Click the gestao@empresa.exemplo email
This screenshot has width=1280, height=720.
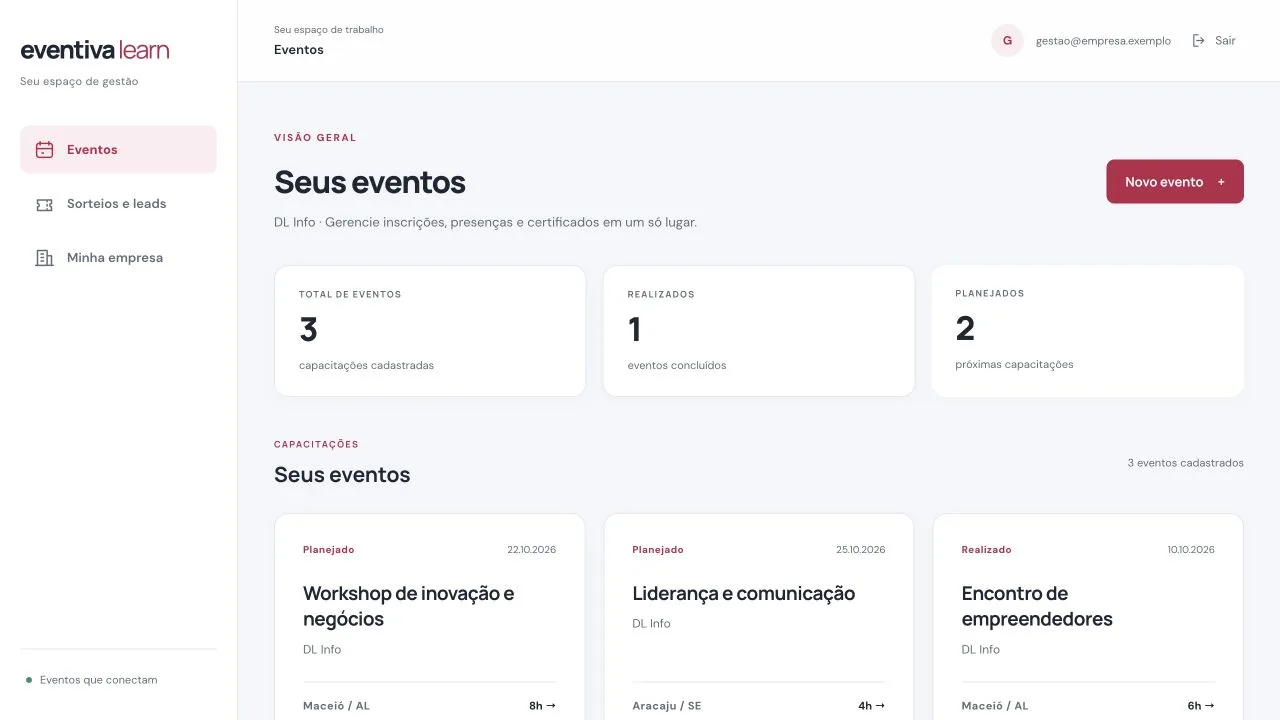point(1103,41)
